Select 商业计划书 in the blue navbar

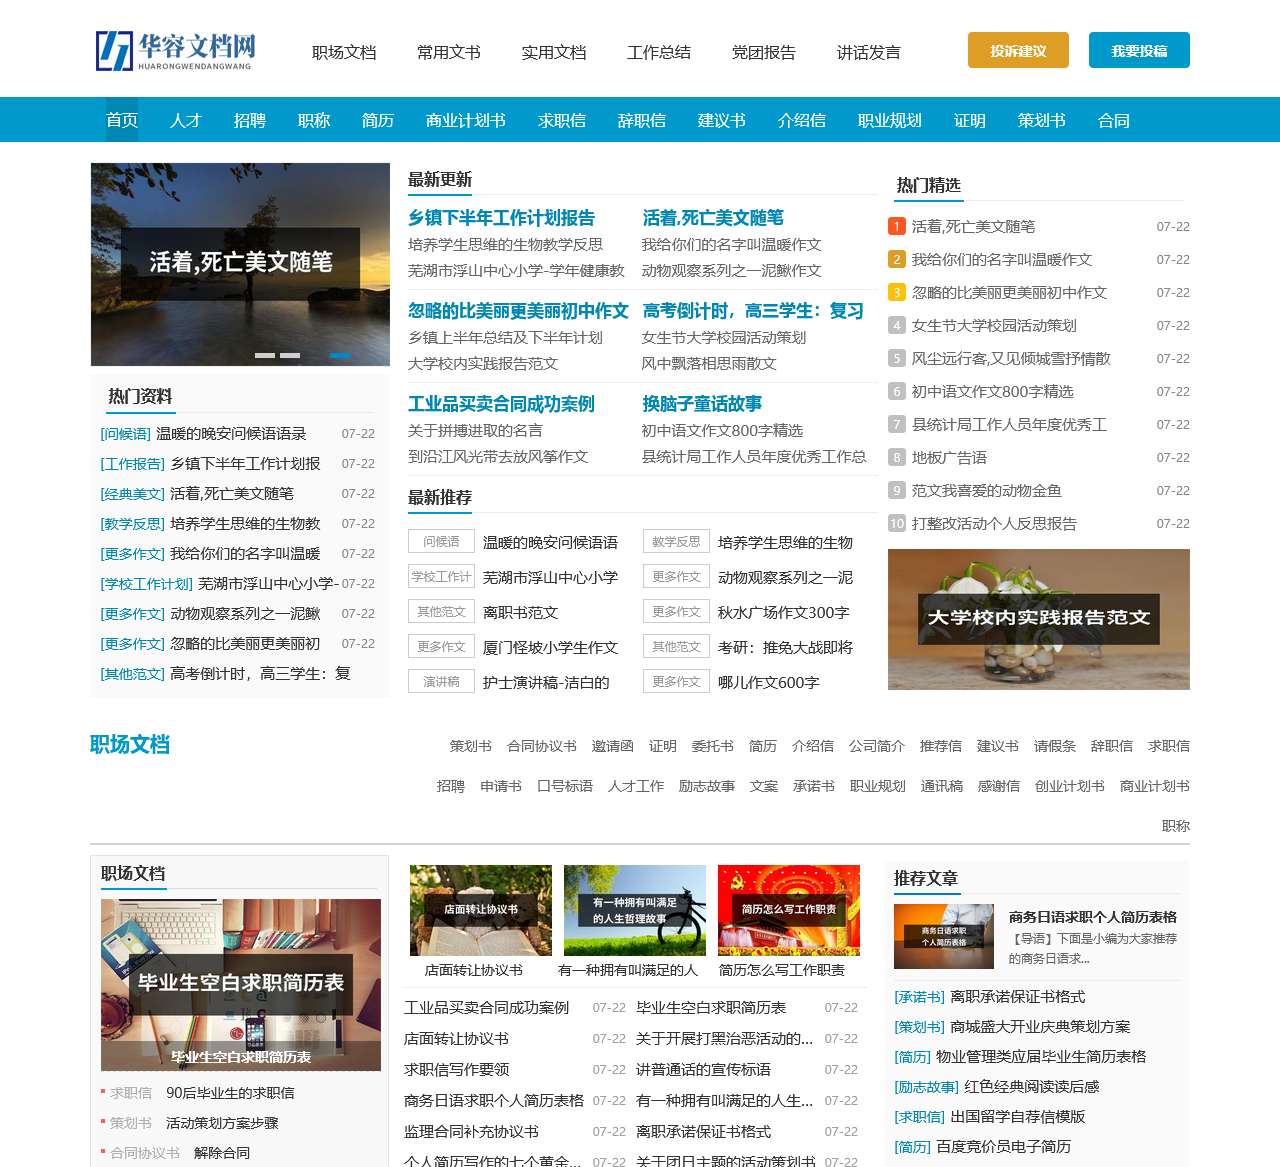[x=466, y=120]
